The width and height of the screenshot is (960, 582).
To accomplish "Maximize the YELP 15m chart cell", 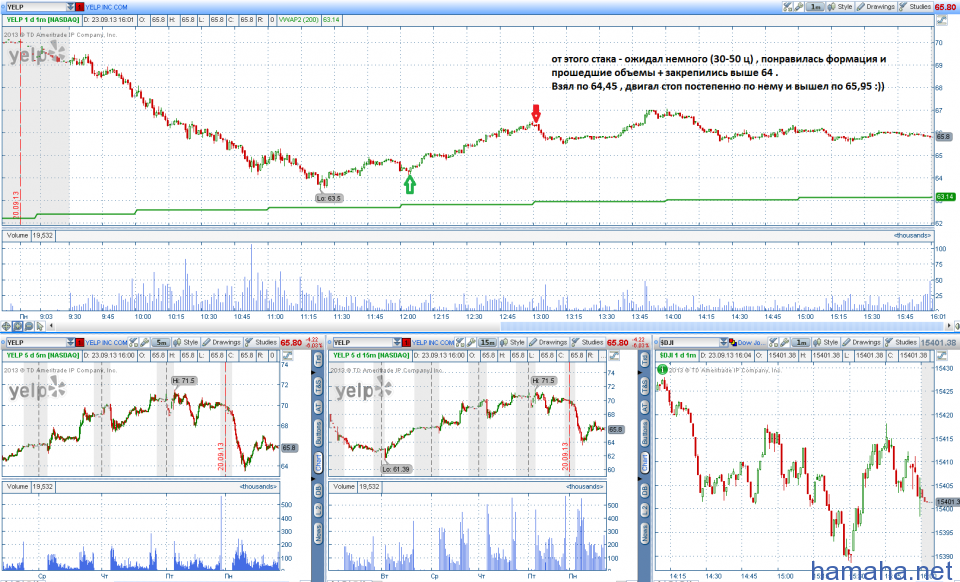I will [613, 356].
